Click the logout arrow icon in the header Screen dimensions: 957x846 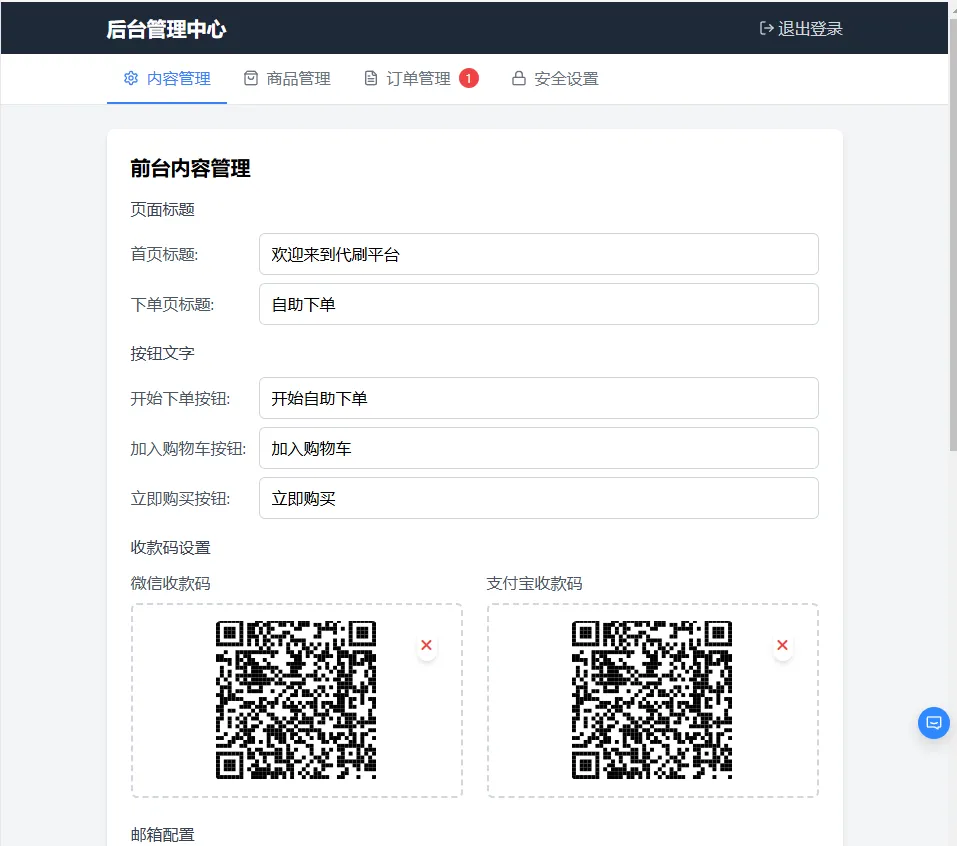tap(764, 29)
